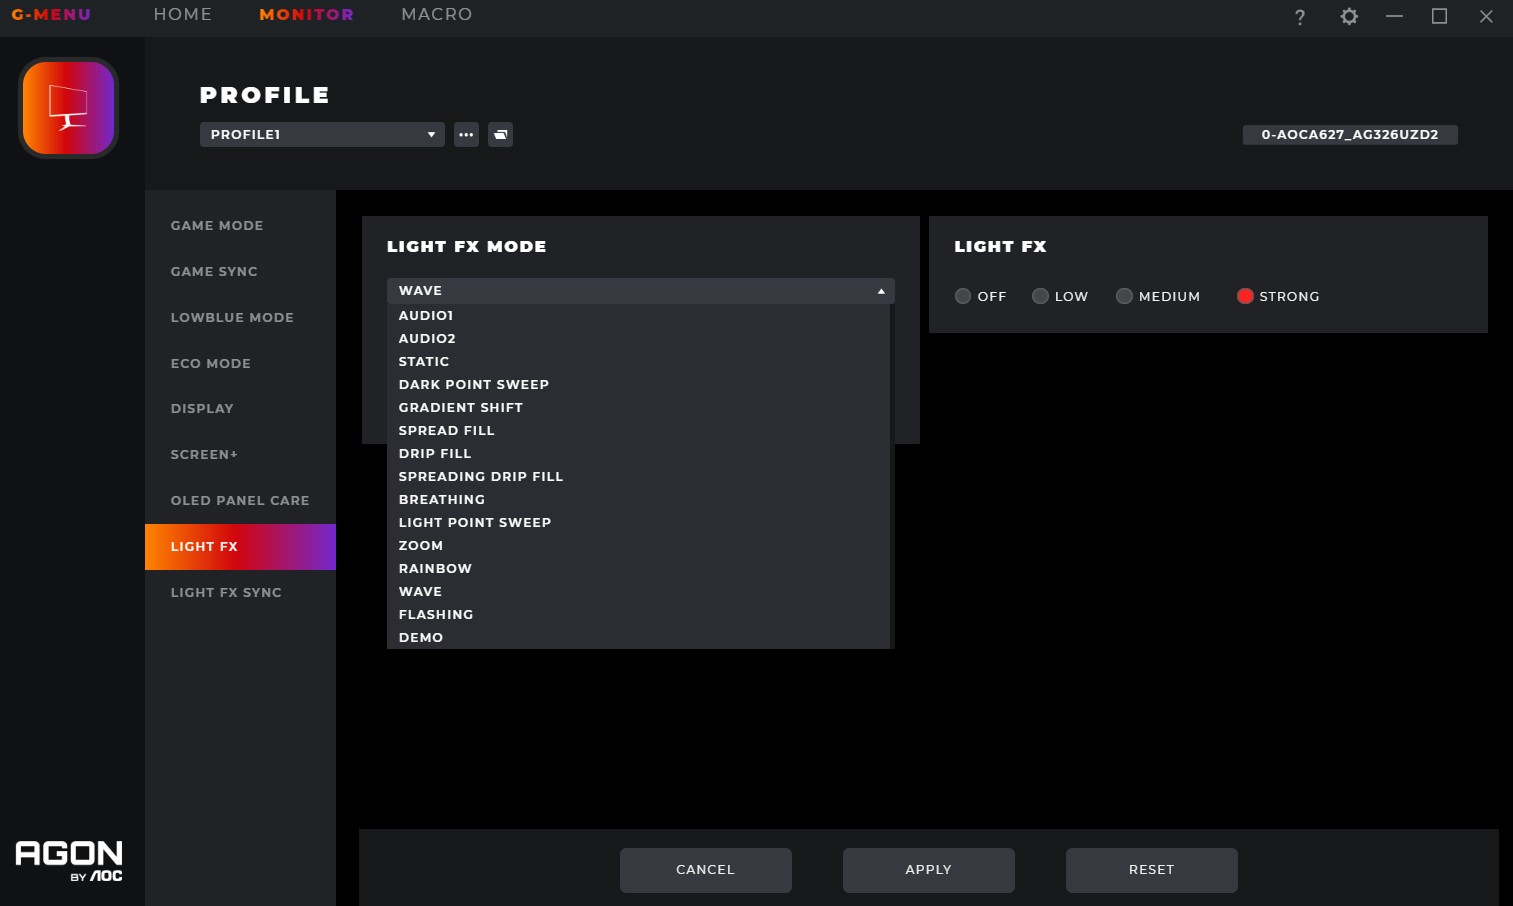Open GAME SYNC settings
The height and width of the screenshot is (906, 1513).
tap(240, 272)
